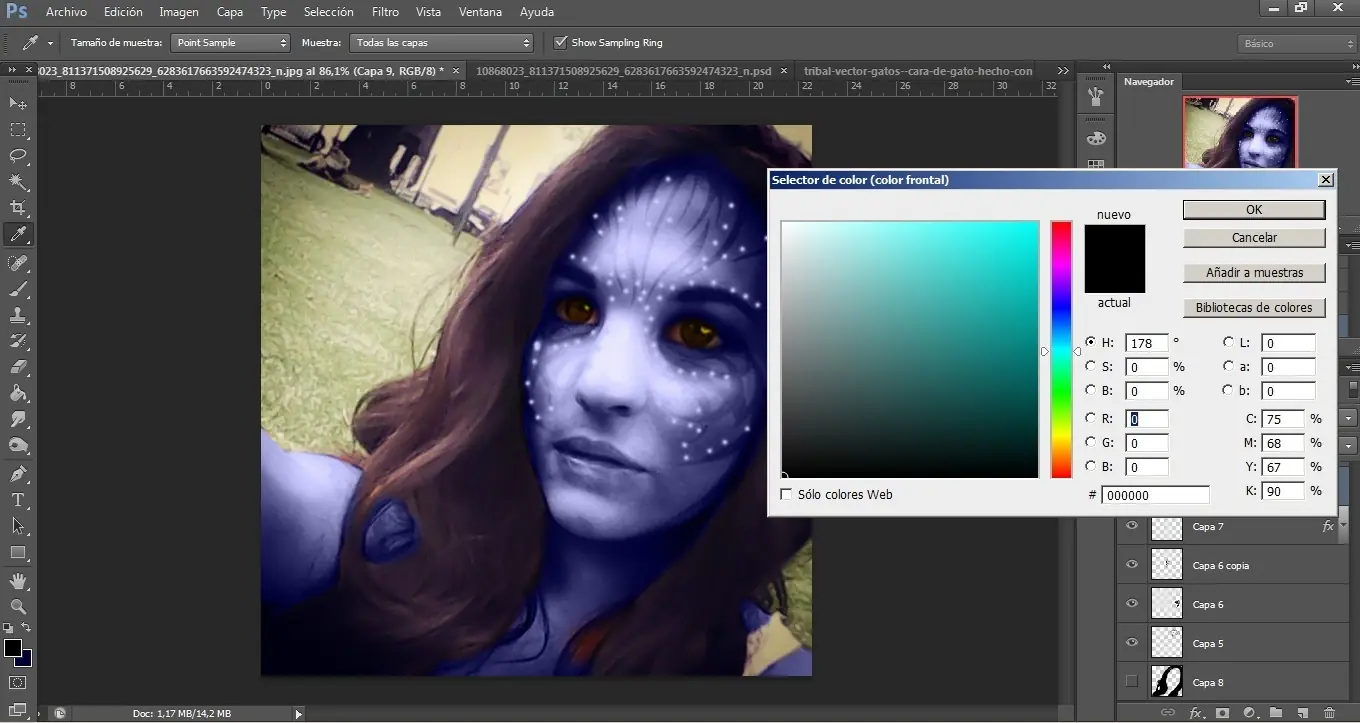Hide layer Capa 5 eye icon
The width and height of the screenshot is (1360, 723).
(1132, 643)
